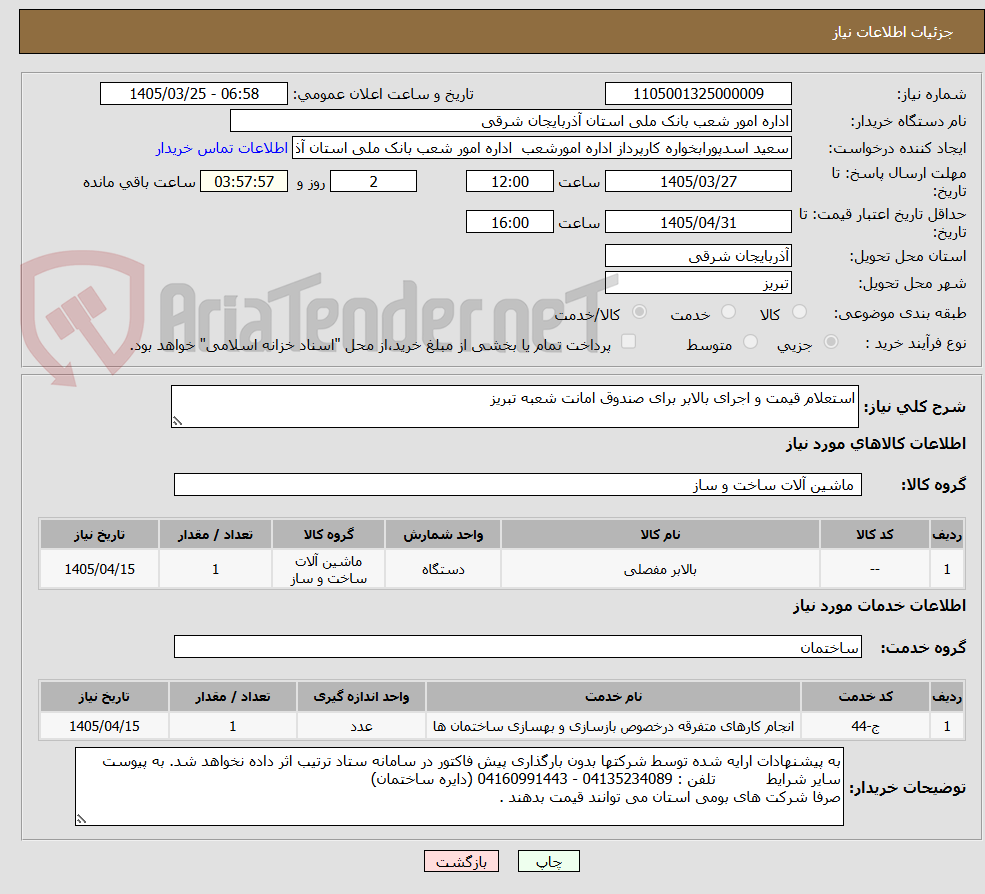Click the delivery province field آذربایجان شرقی
985x894 pixels.
698,256
